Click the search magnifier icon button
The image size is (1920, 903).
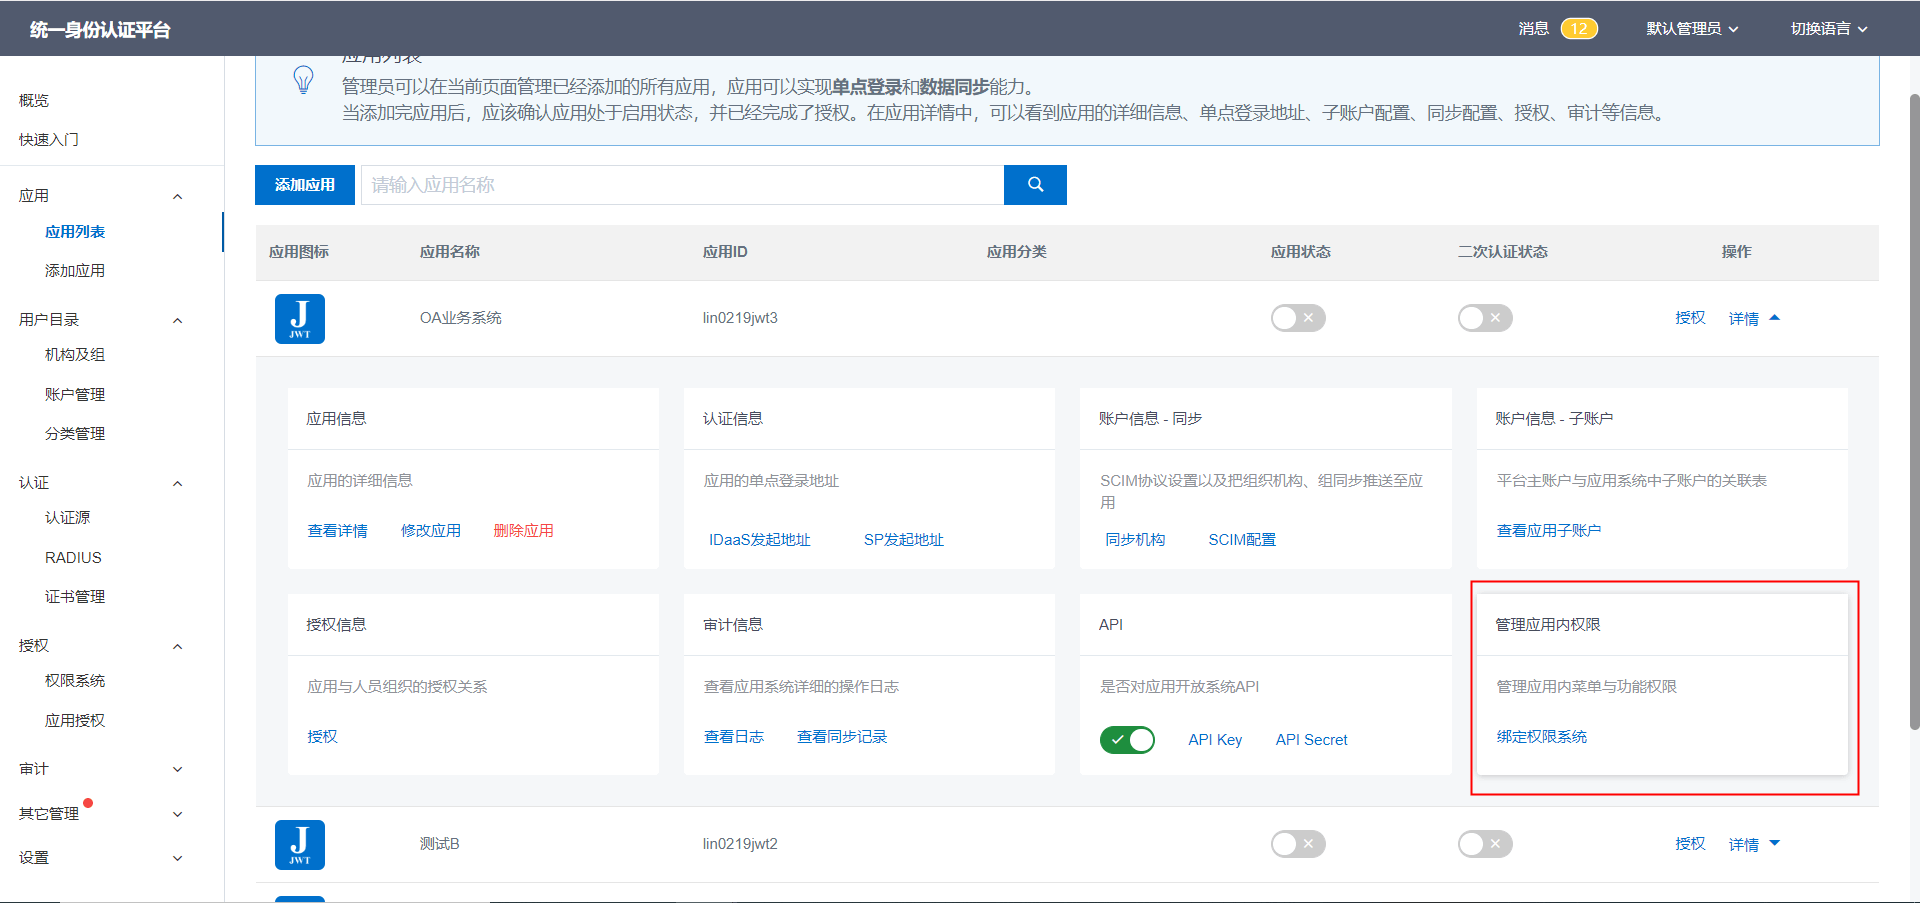1035,185
